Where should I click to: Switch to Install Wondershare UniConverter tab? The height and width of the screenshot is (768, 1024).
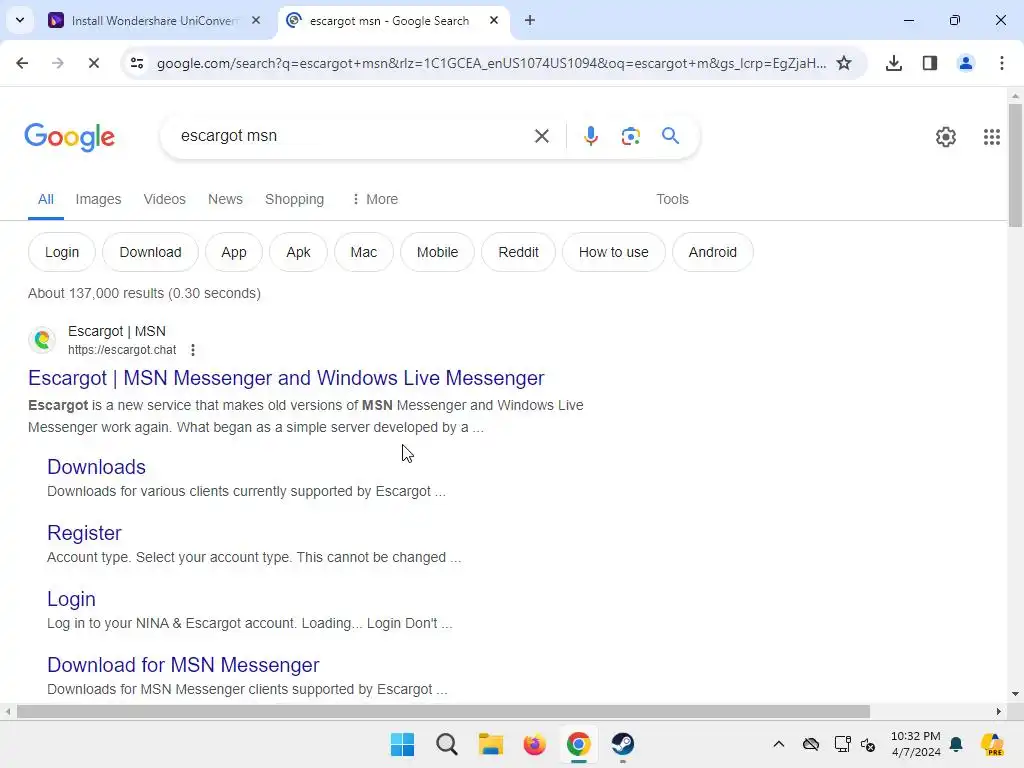(x=155, y=21)
